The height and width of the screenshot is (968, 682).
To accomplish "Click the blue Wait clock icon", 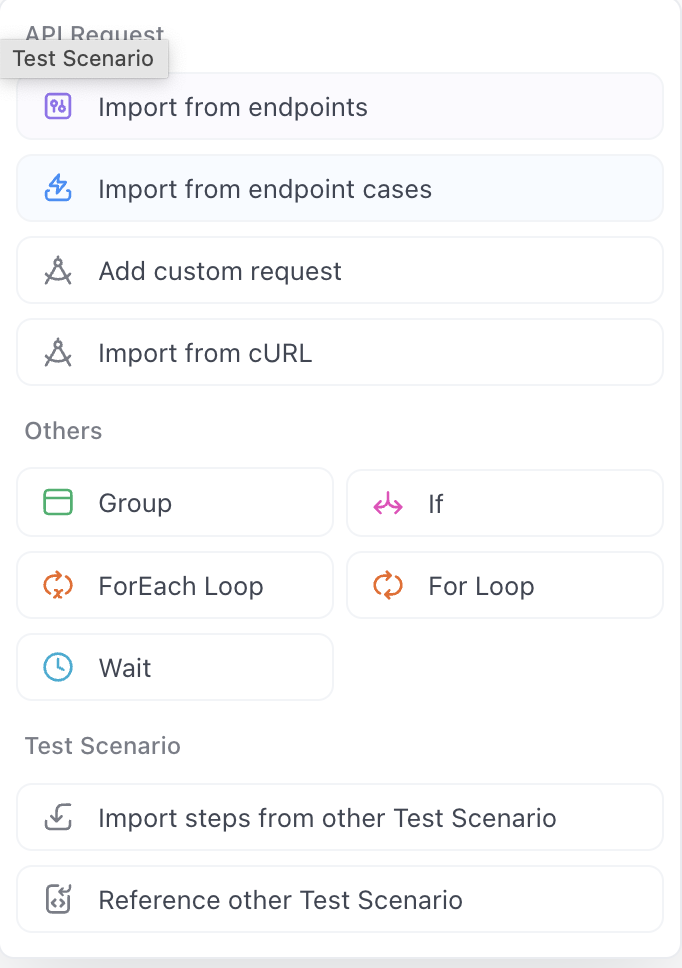I will [x=59, y=667].
